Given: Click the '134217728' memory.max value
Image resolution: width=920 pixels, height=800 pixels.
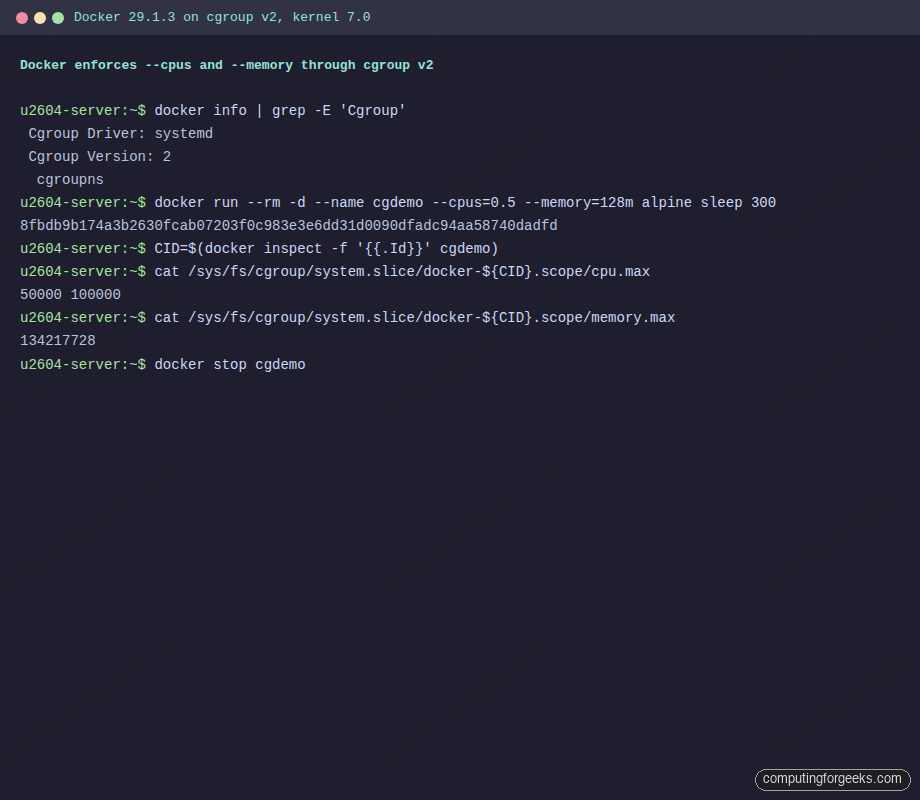Looking at the screenshot, I should pyautogui.click(x=57, y=340).
